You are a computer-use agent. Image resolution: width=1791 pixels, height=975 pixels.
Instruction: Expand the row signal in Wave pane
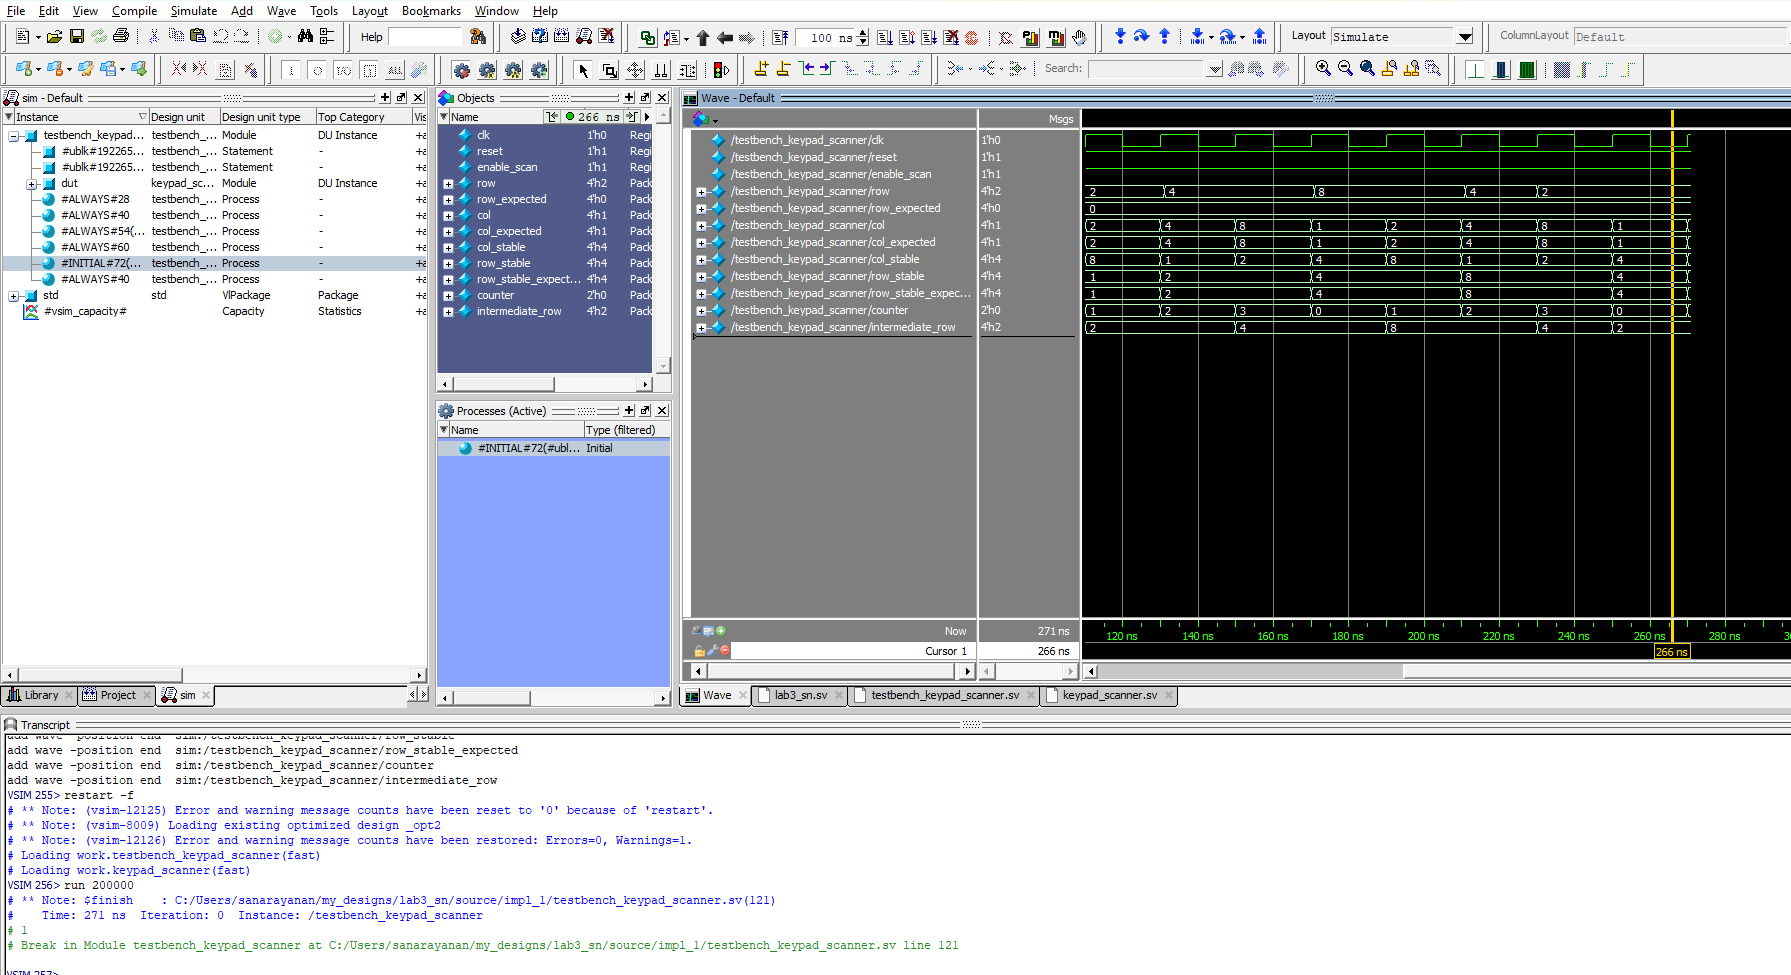(701, 192)
